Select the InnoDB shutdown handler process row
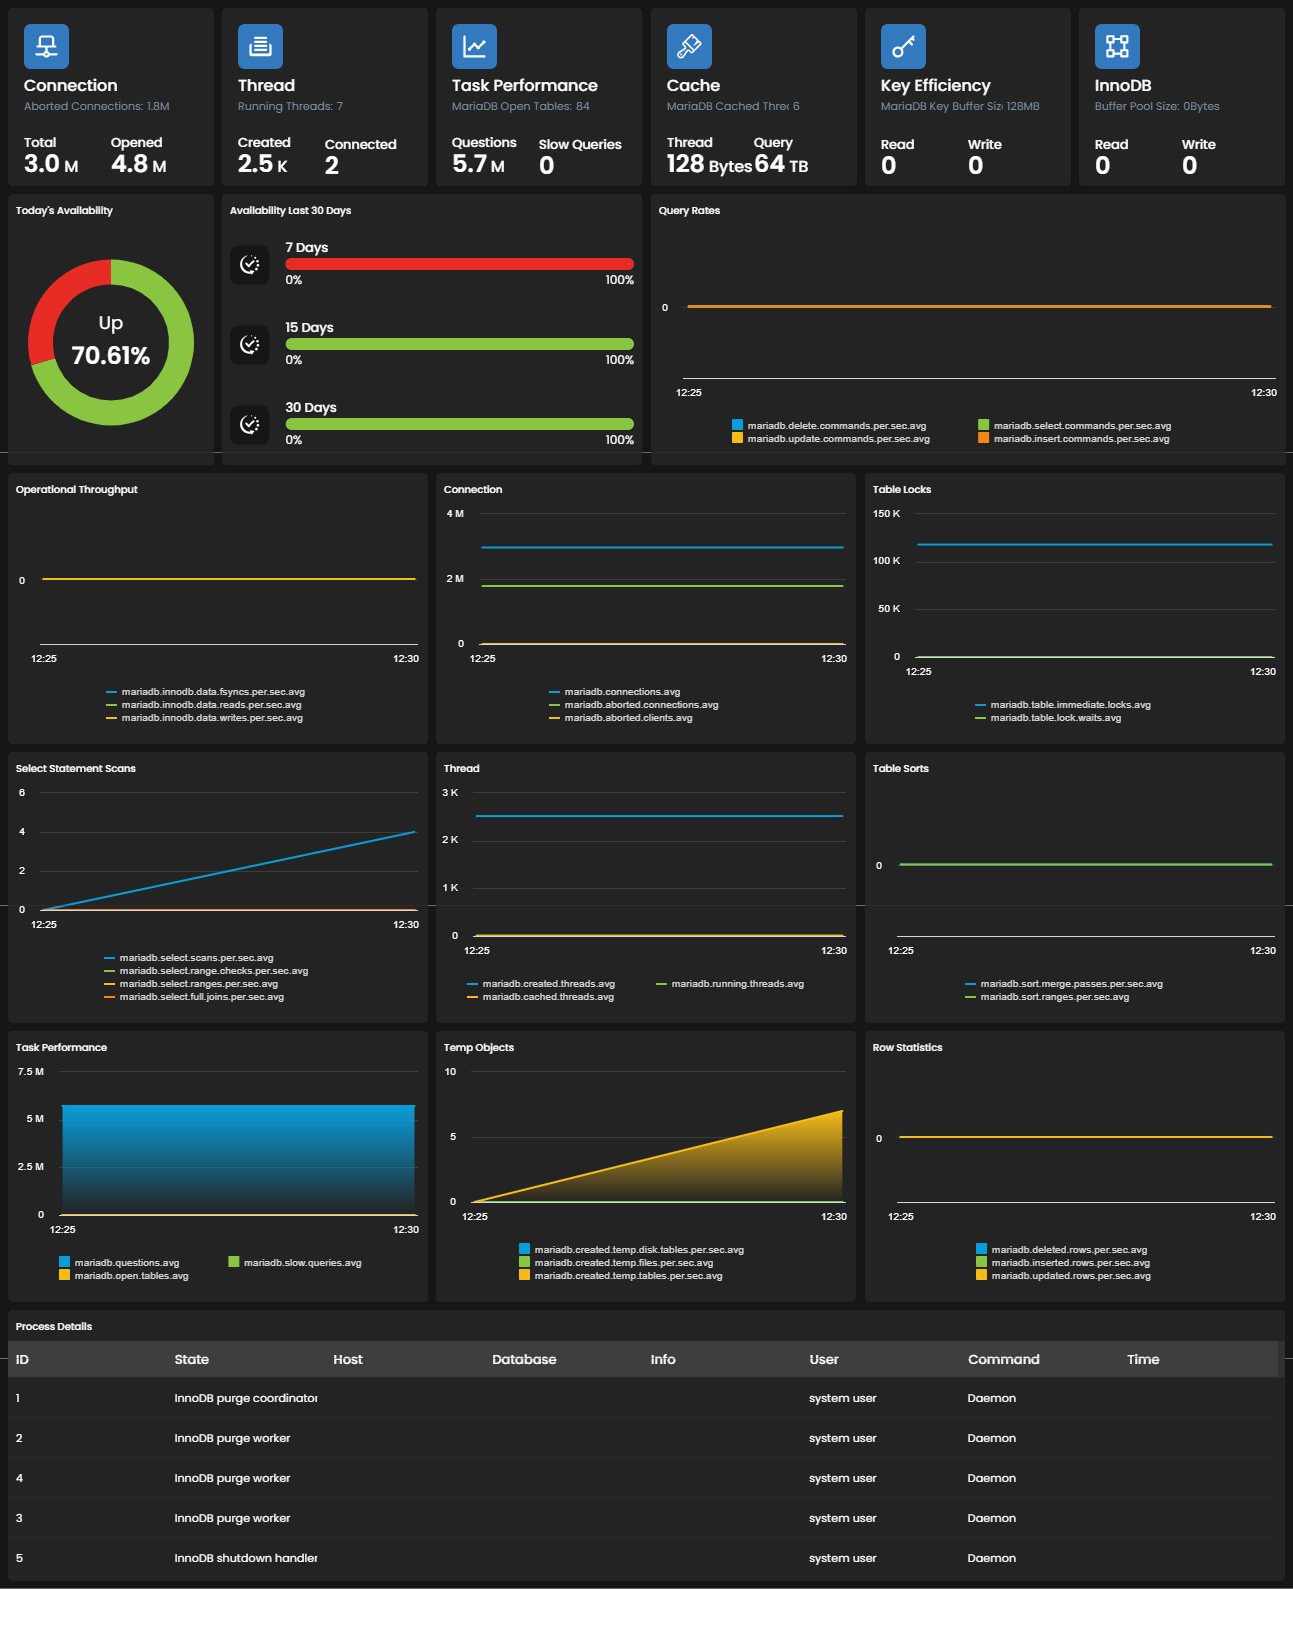The image size is (1293, 1650). click(x=646, y=1558)
